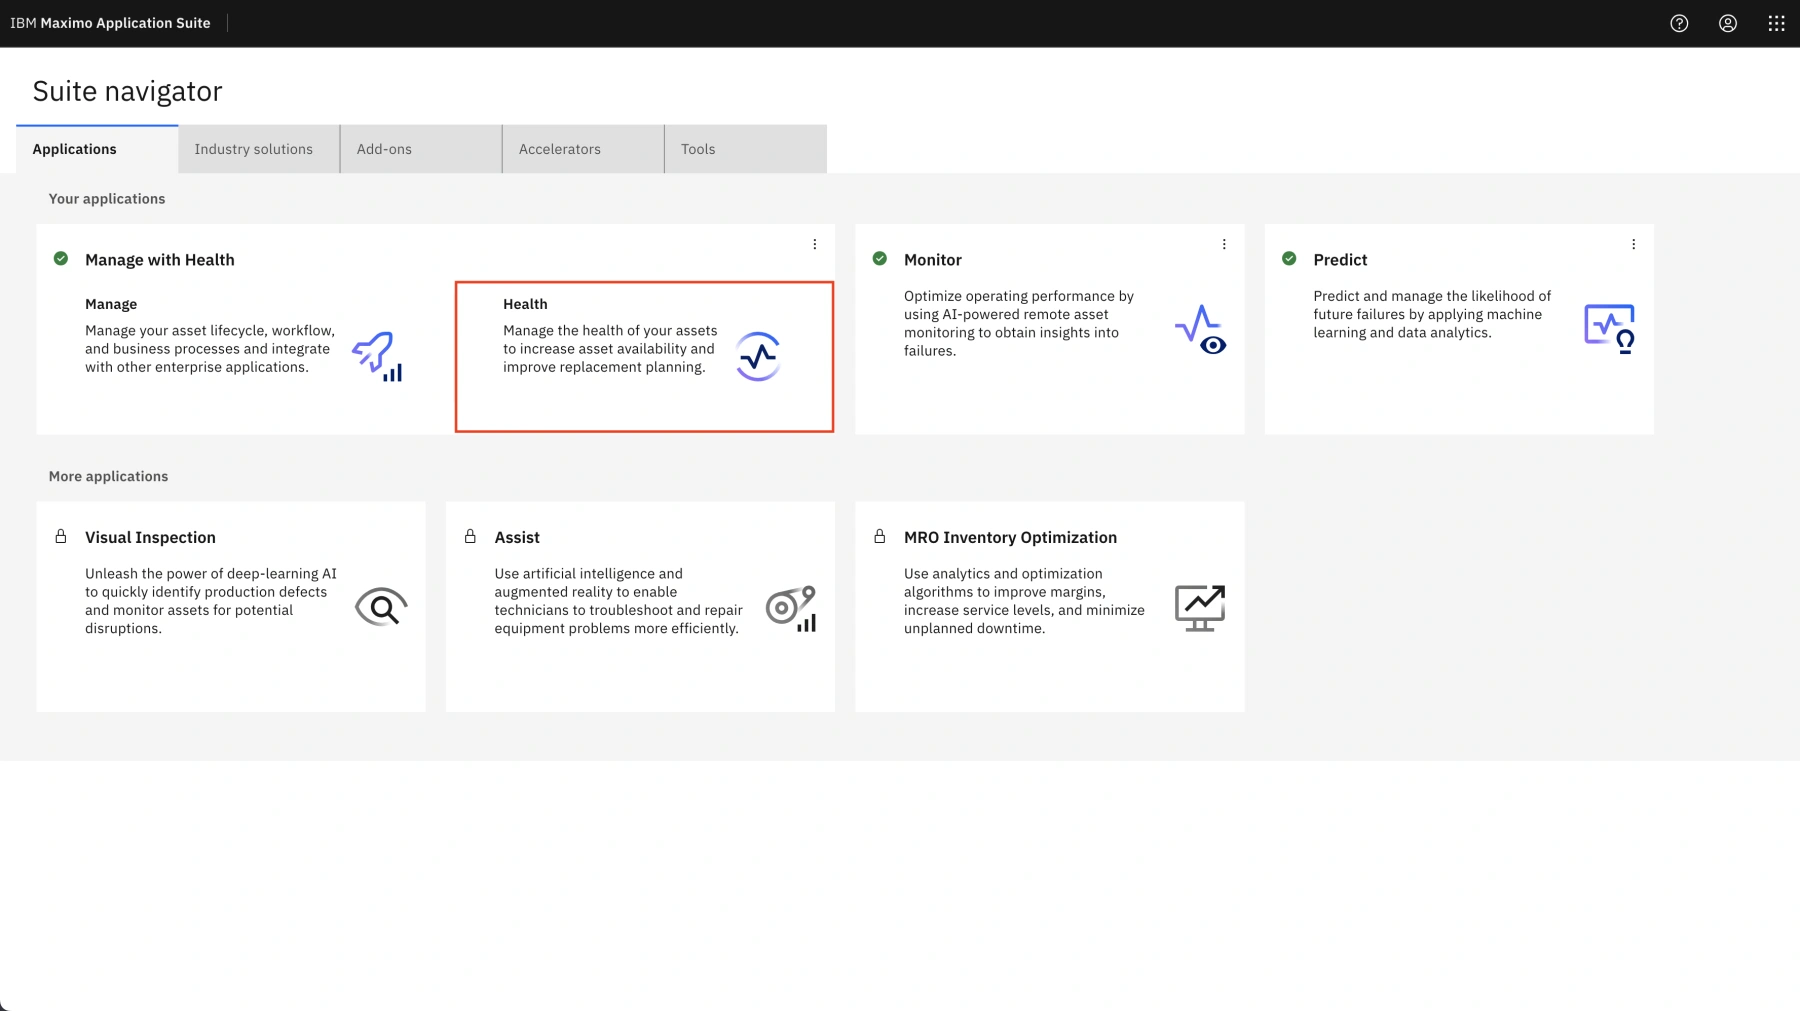Click the Visual Inspection eye-magnifier icon
The image size is (1800, 1011).
coord(381,607)
